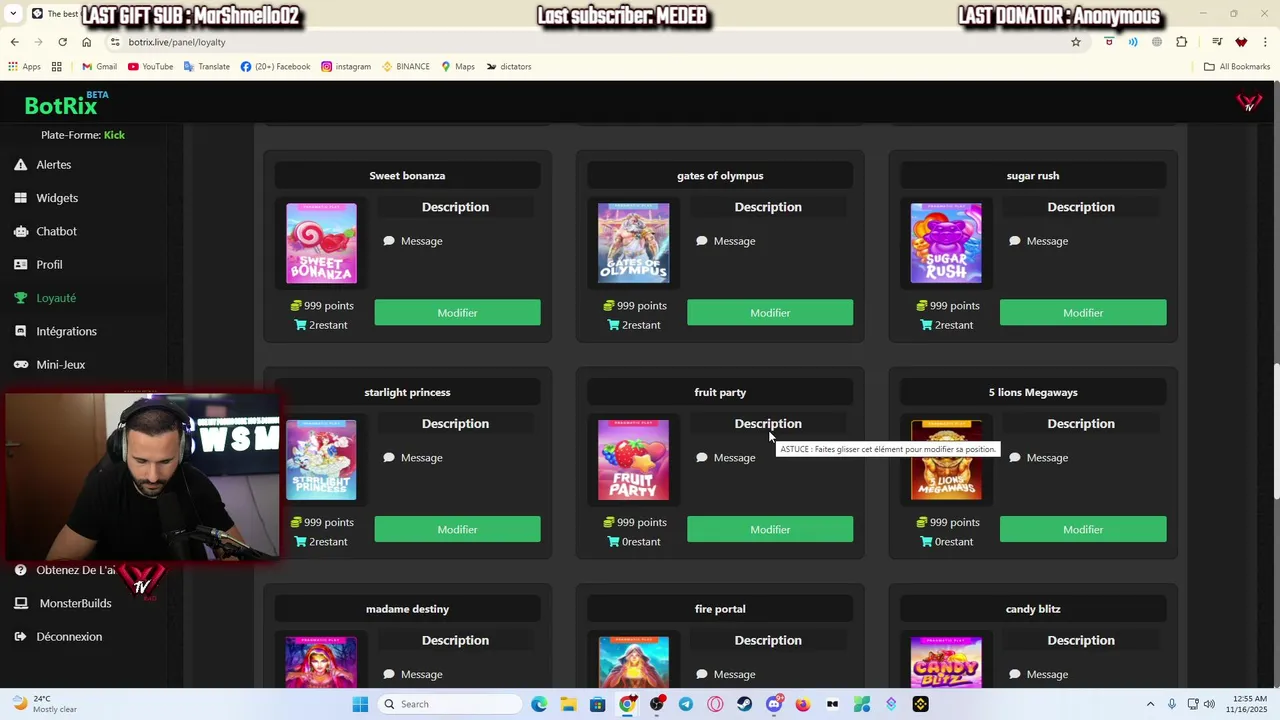Click Message icon in Sweet bonanza card

pos(389,241)
